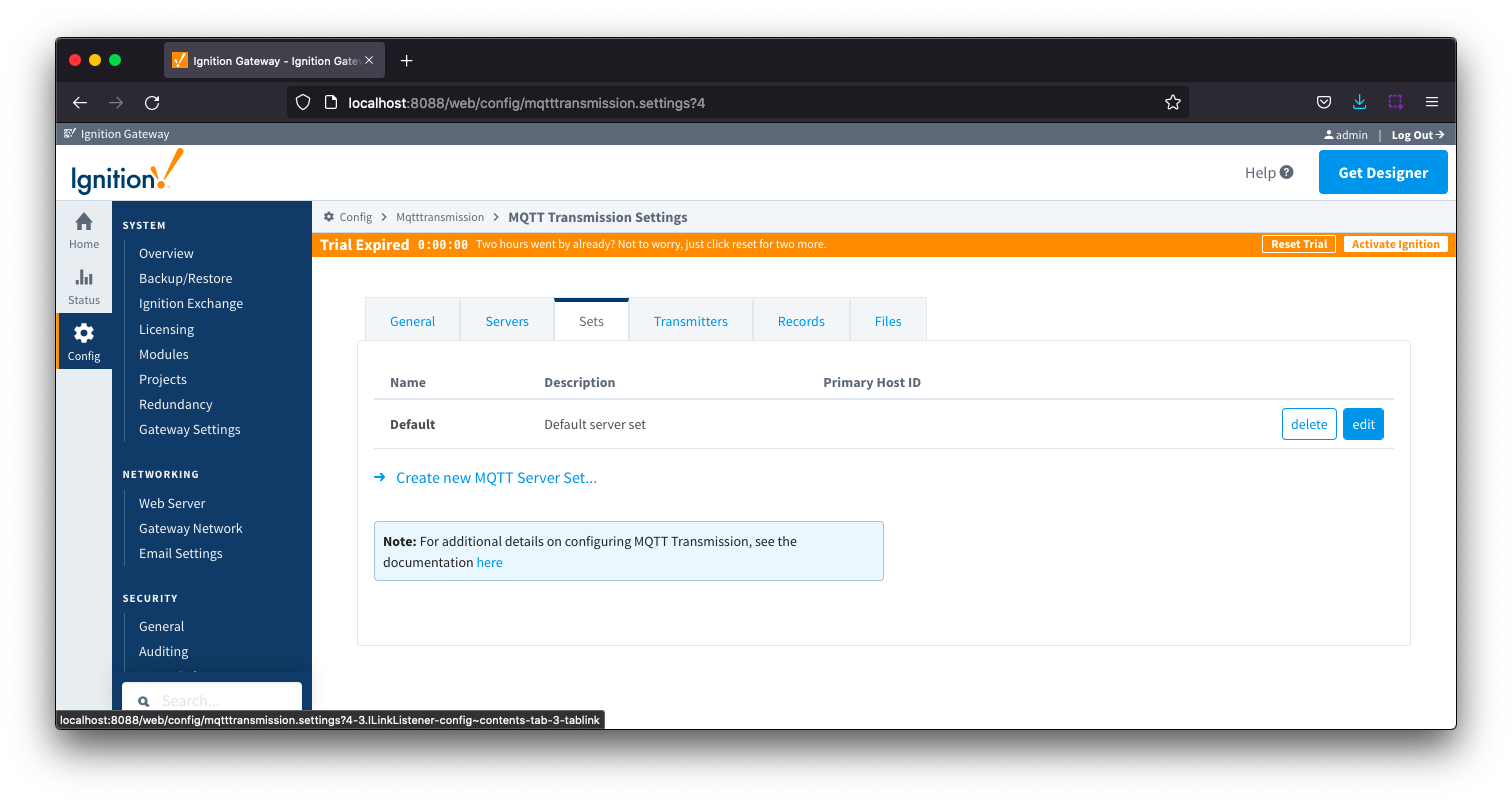1512x803 pixels.
Task: Open the browser downloads panel
Action: (1359, 102)
